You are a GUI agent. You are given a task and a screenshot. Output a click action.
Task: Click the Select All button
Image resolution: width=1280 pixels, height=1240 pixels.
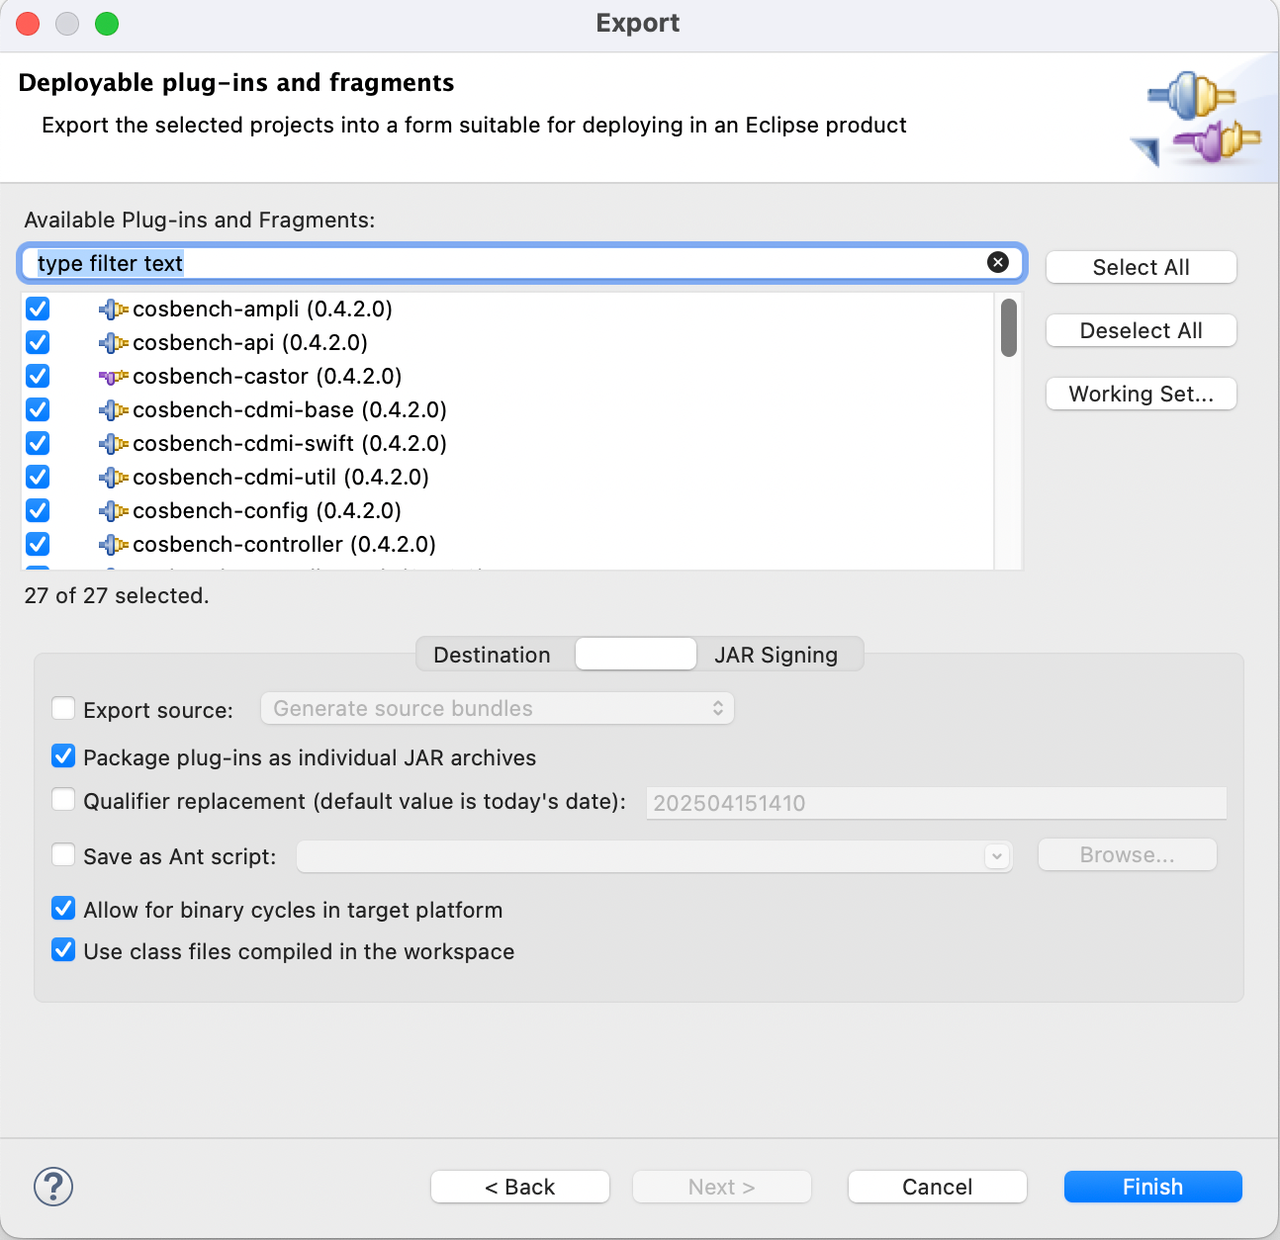point(1141,267)
